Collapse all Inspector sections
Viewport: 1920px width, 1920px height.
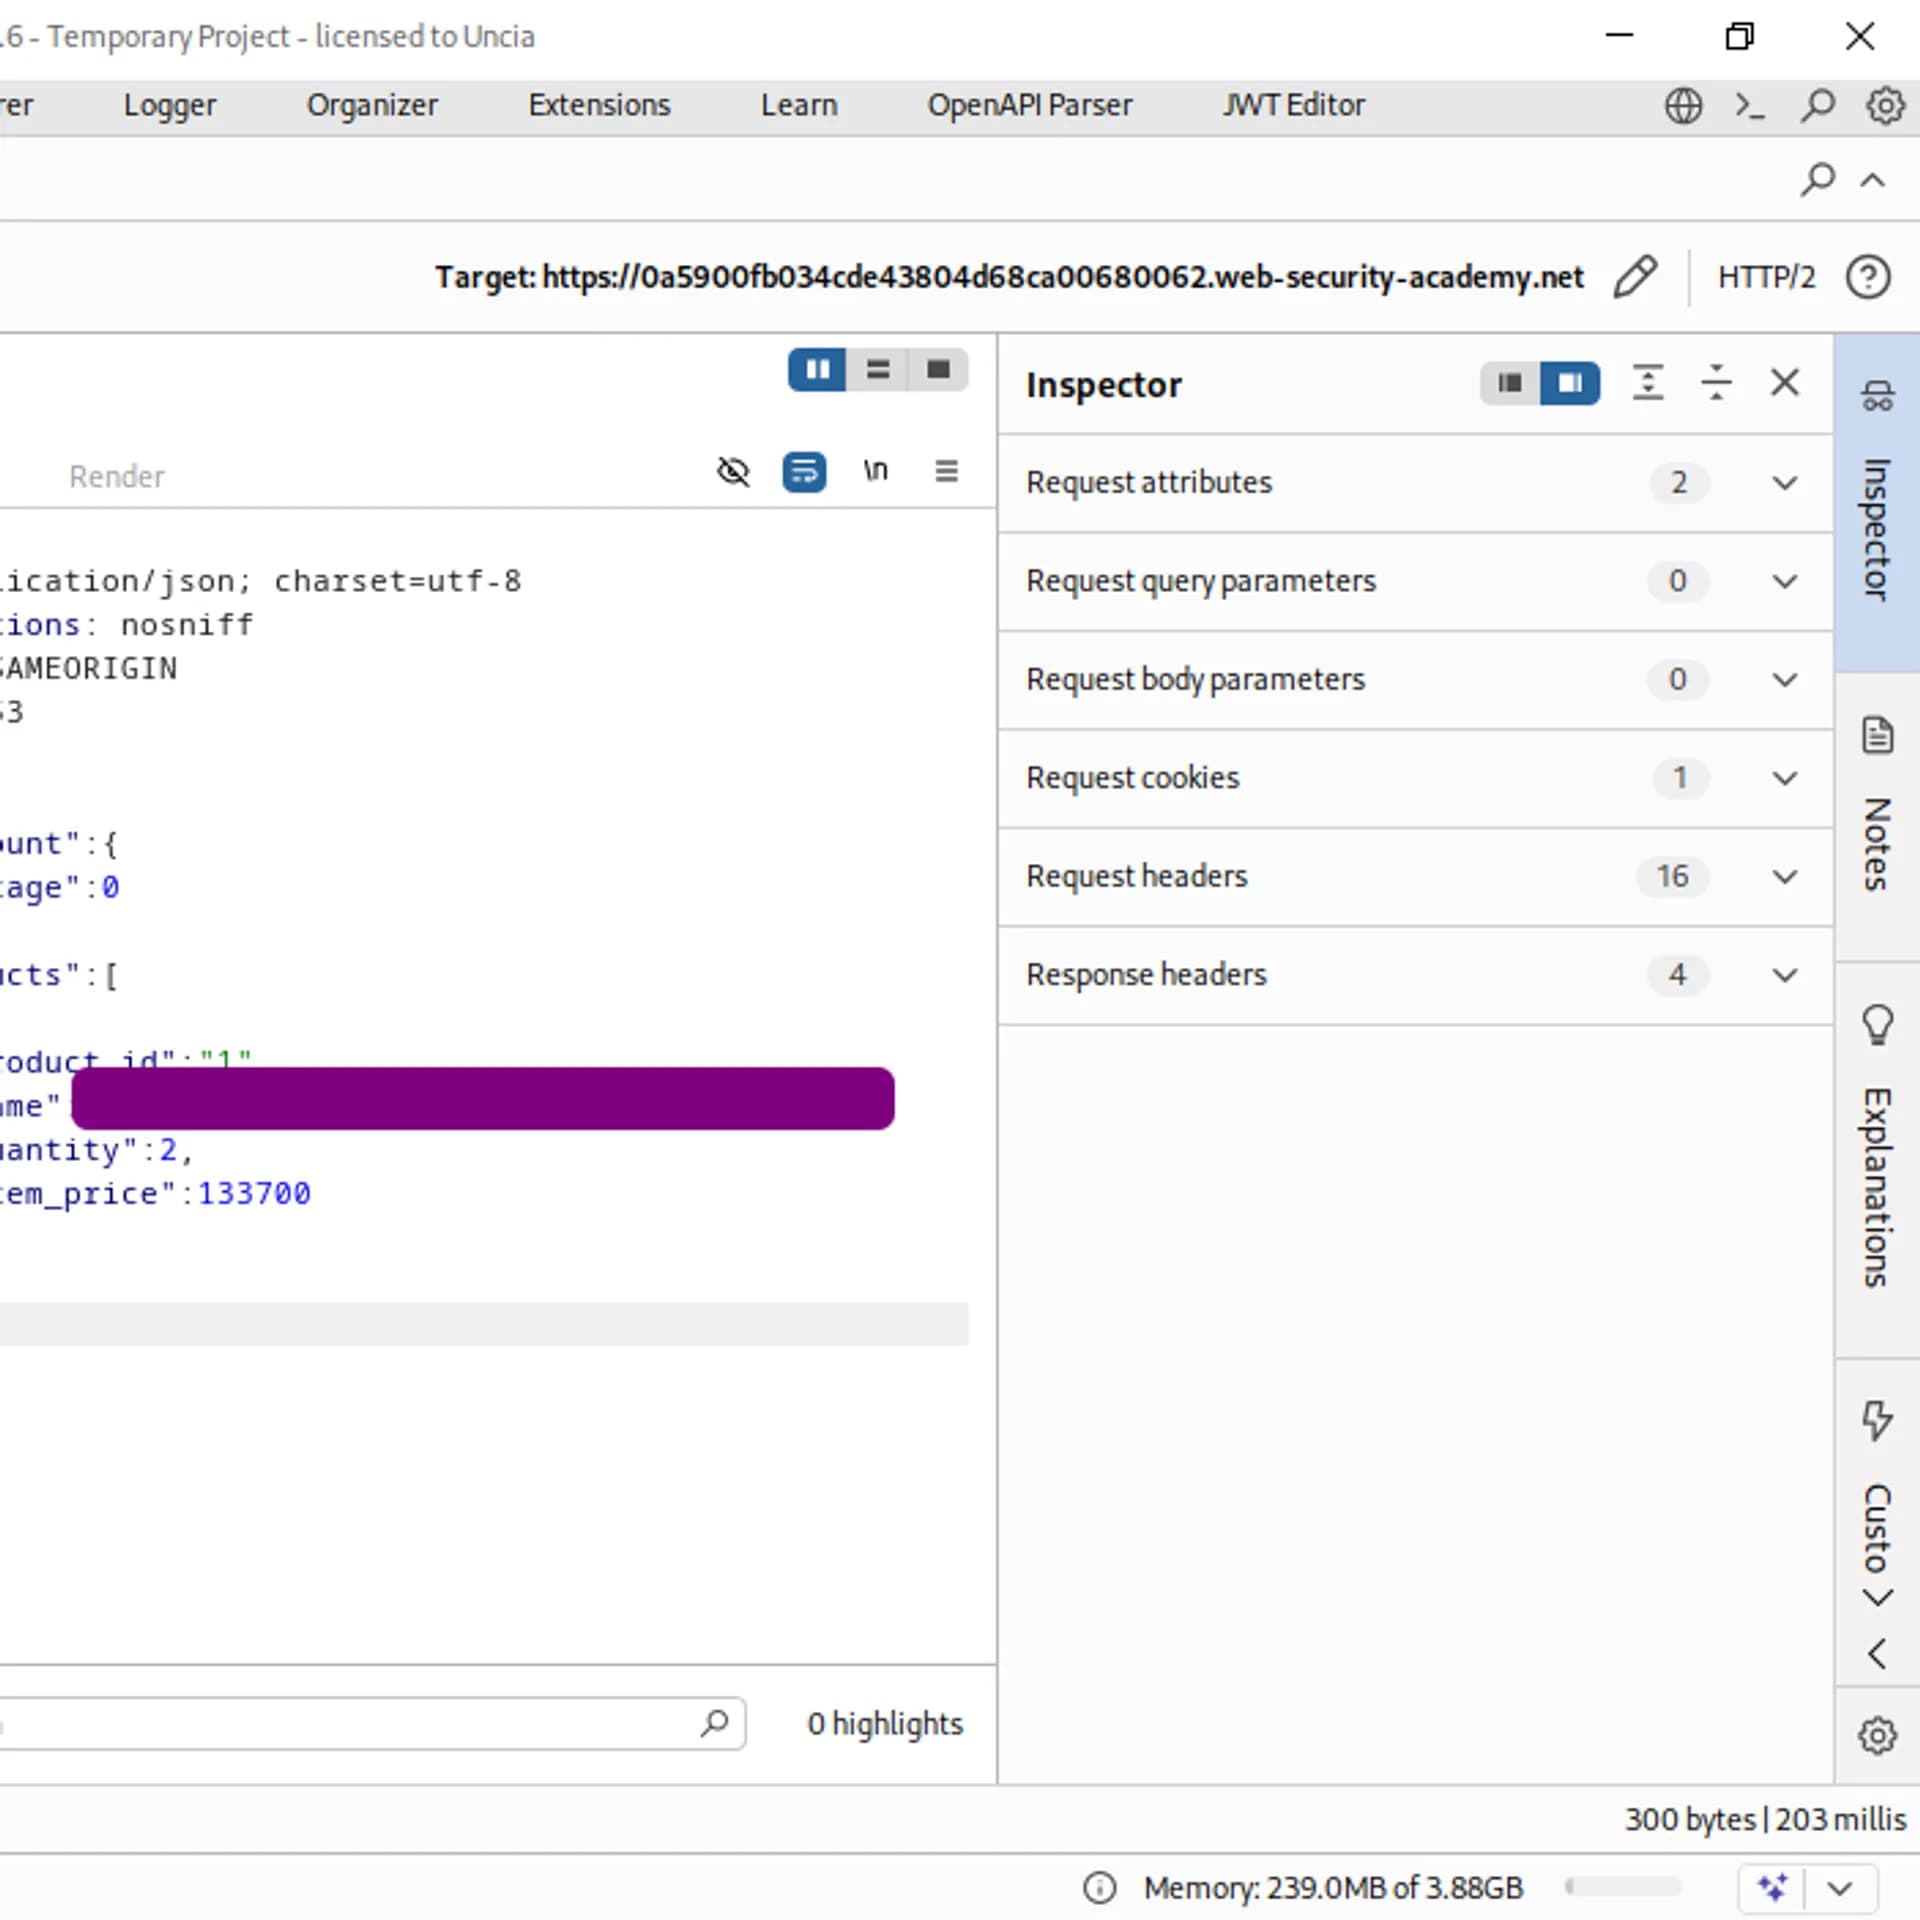[1716, 383]
